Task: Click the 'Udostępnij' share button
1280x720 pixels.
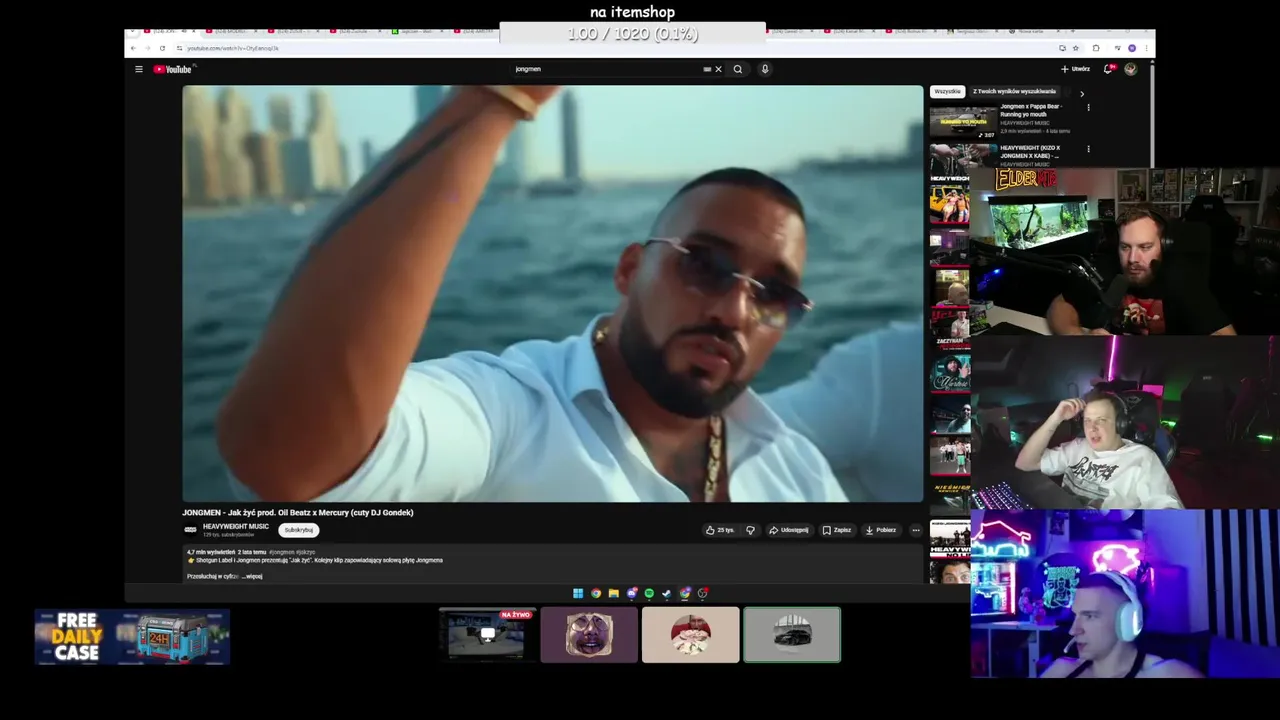Action: (x=789, y=530)
